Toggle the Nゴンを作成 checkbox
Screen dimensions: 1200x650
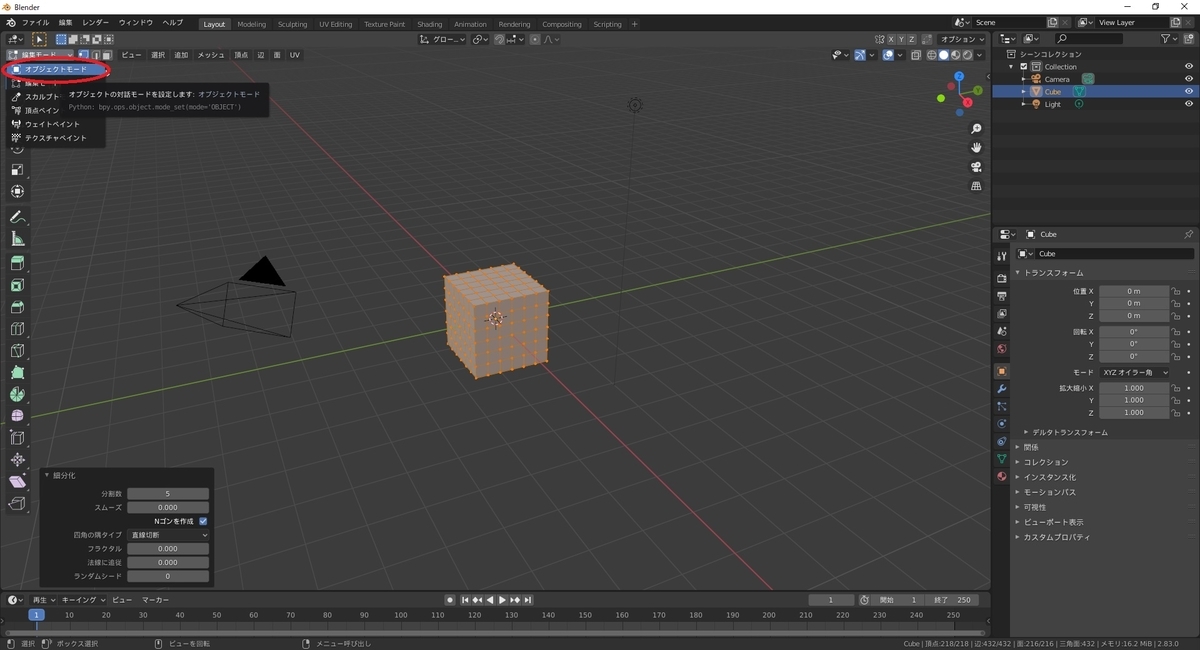coord(203,521)
